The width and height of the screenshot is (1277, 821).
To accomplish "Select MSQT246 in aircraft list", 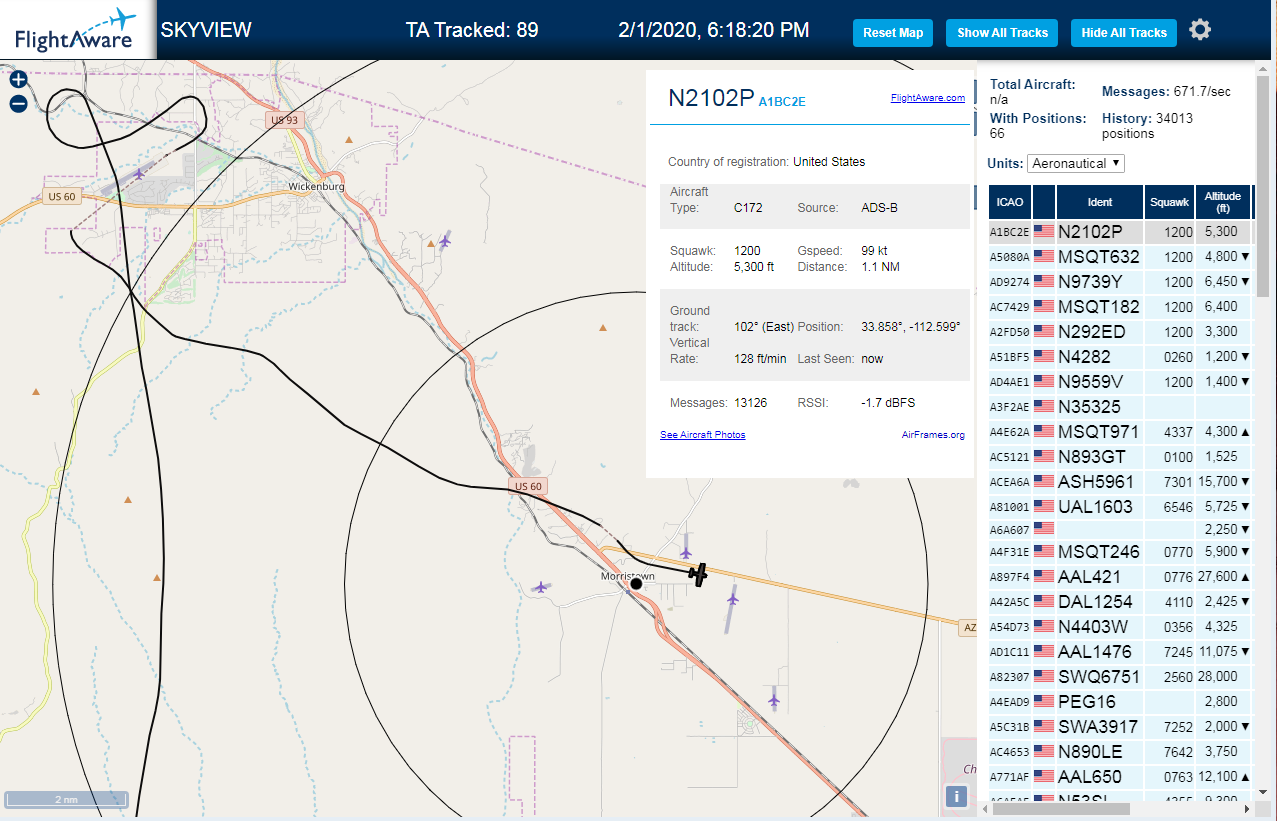I will tap(1098, 552).
